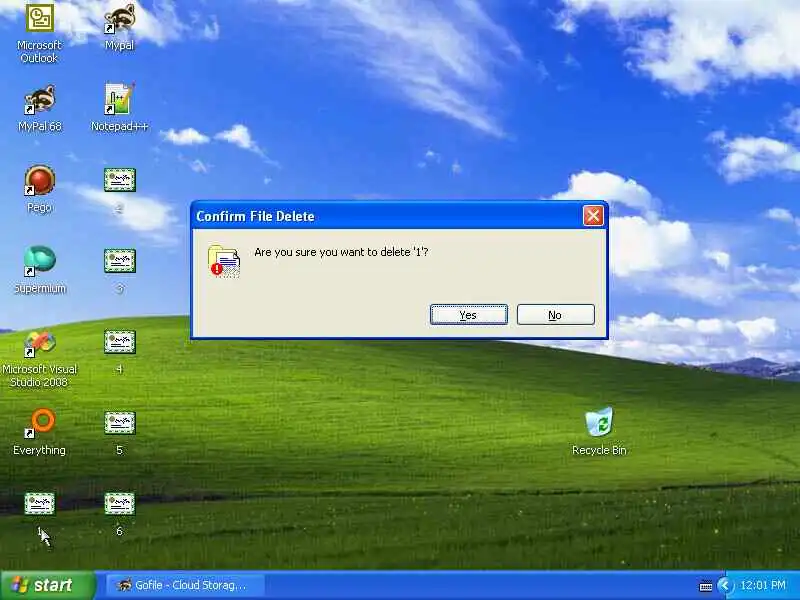Select the certificate file named 1
800x600 pixels.
(39, 504)
